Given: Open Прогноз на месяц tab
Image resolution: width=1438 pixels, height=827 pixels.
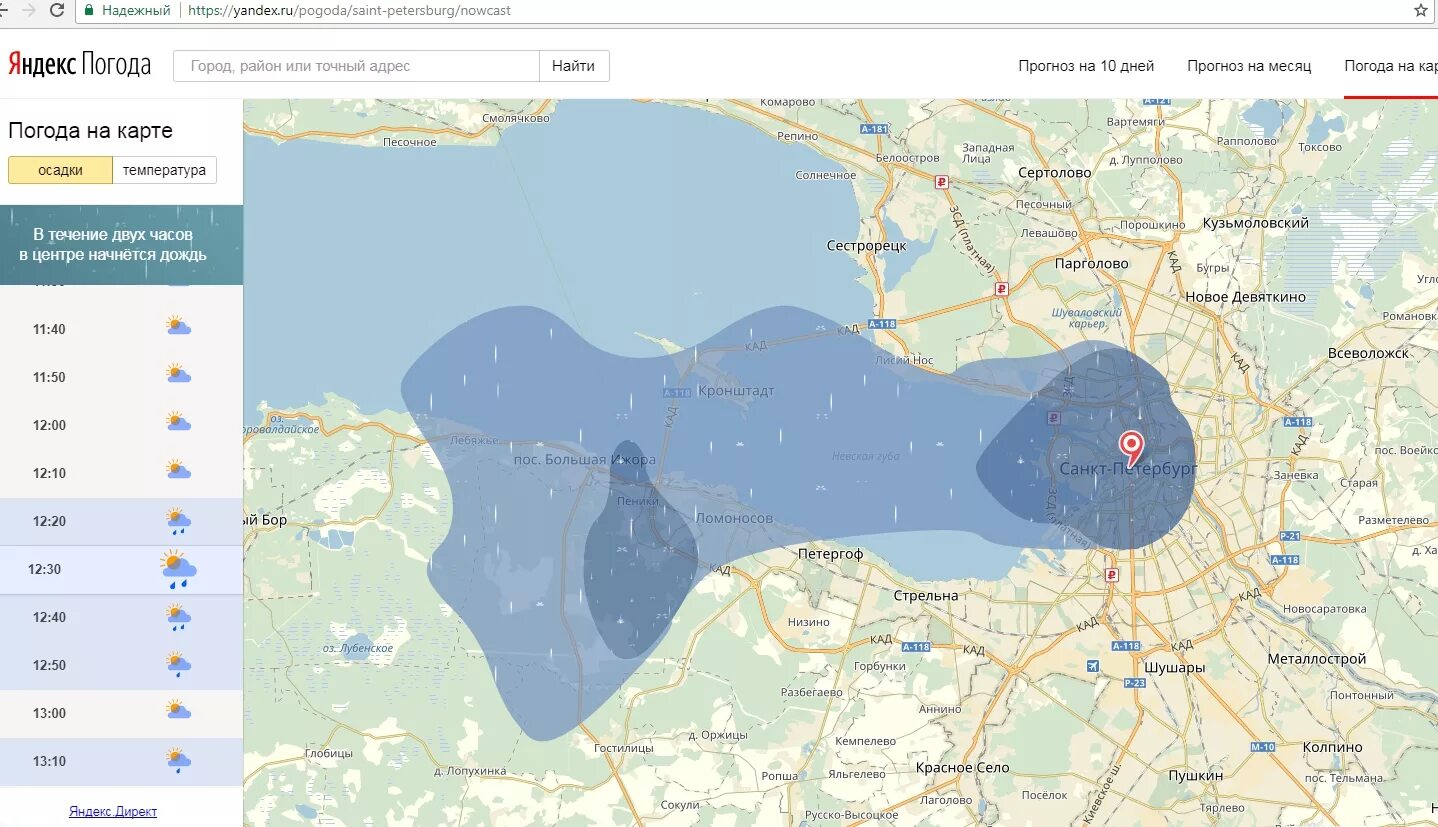Looking at the screenshot, I should (x=1249, y=66).
